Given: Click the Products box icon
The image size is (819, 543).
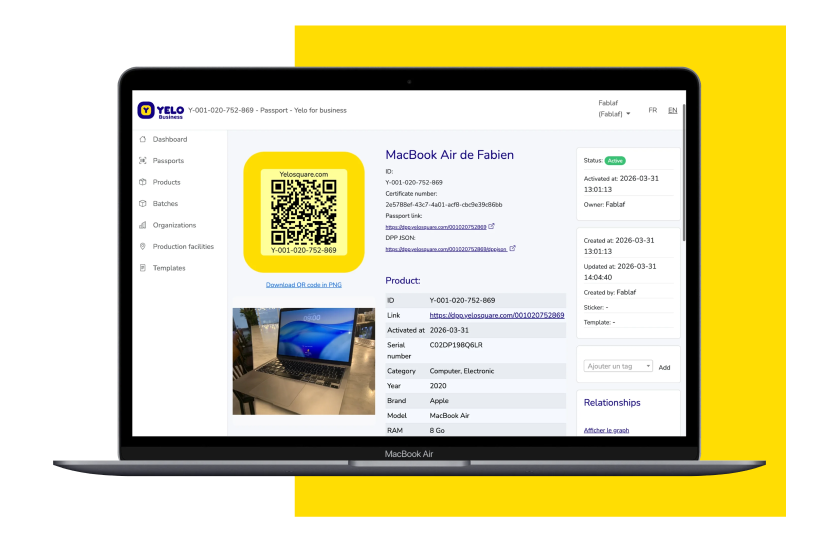Looking at the screenshot, I should pyautogui.click(x=143, y=182).
